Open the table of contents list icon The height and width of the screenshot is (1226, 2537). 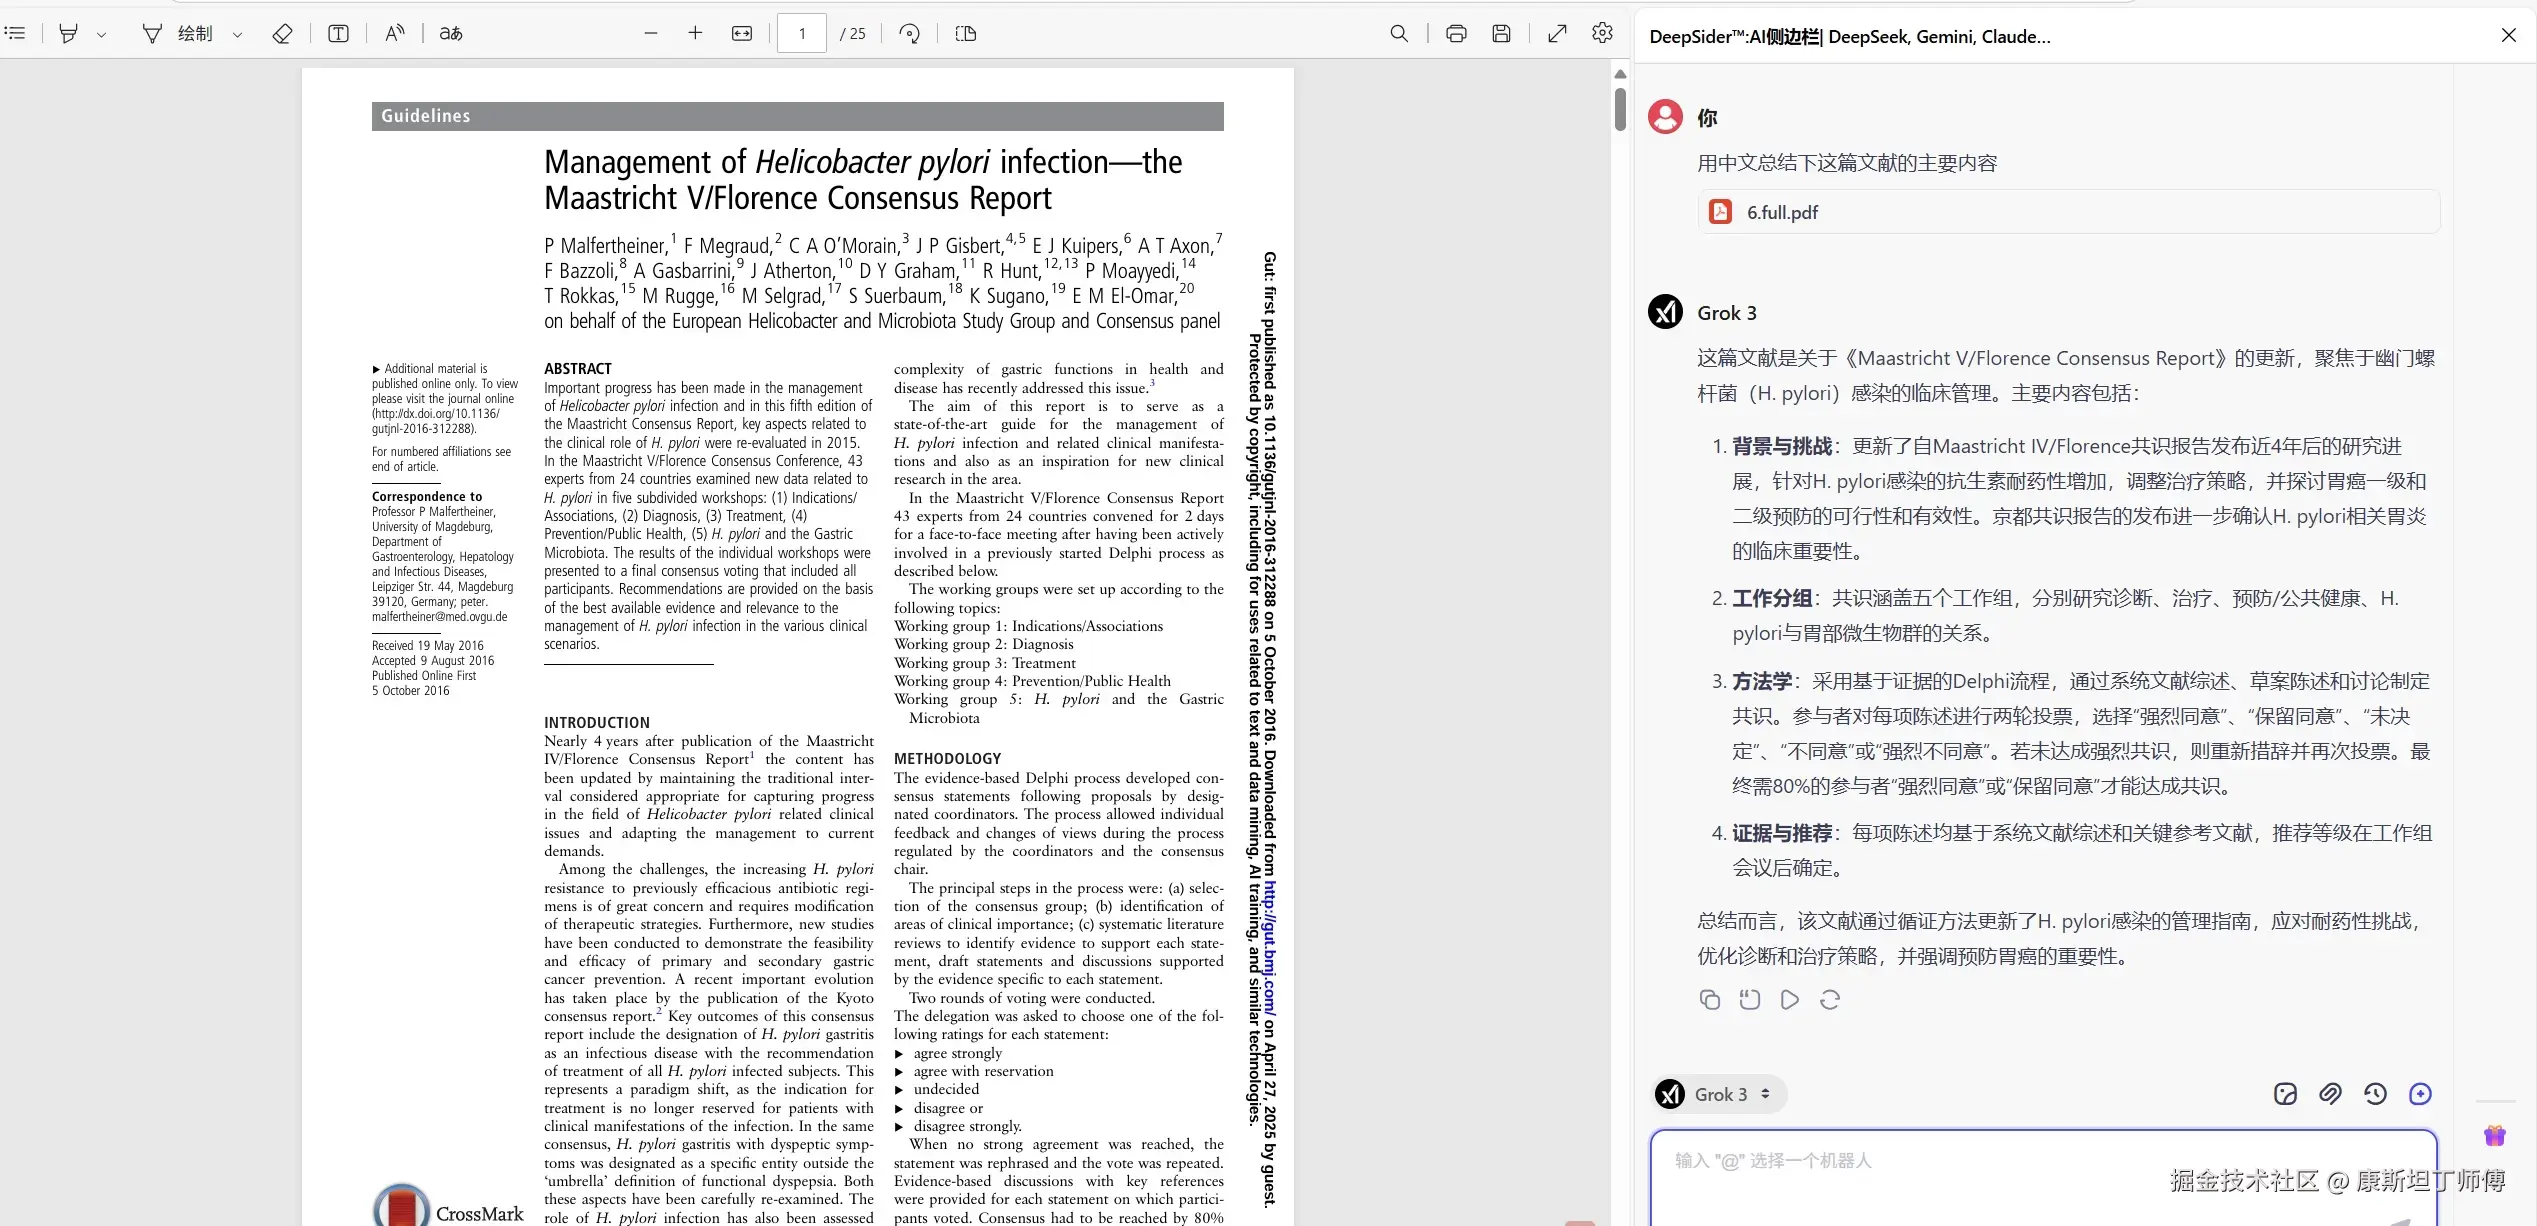coord(15,34)
